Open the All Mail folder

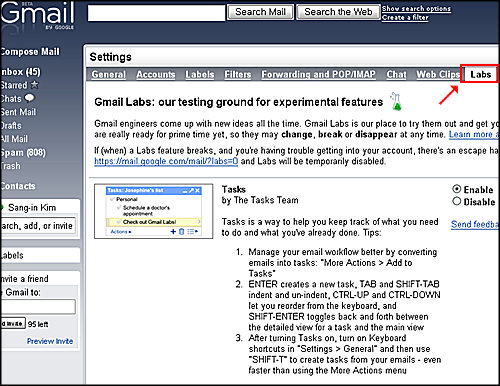(14, 139)
